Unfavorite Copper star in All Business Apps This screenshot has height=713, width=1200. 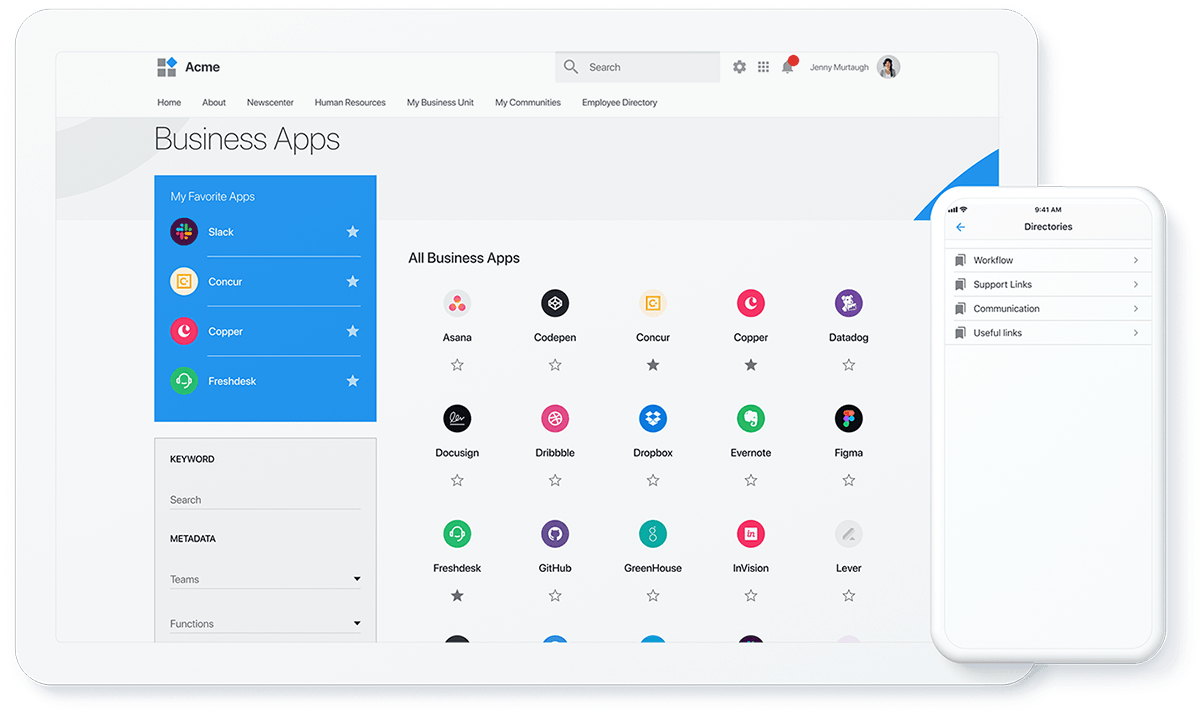[x=751, y=365]
